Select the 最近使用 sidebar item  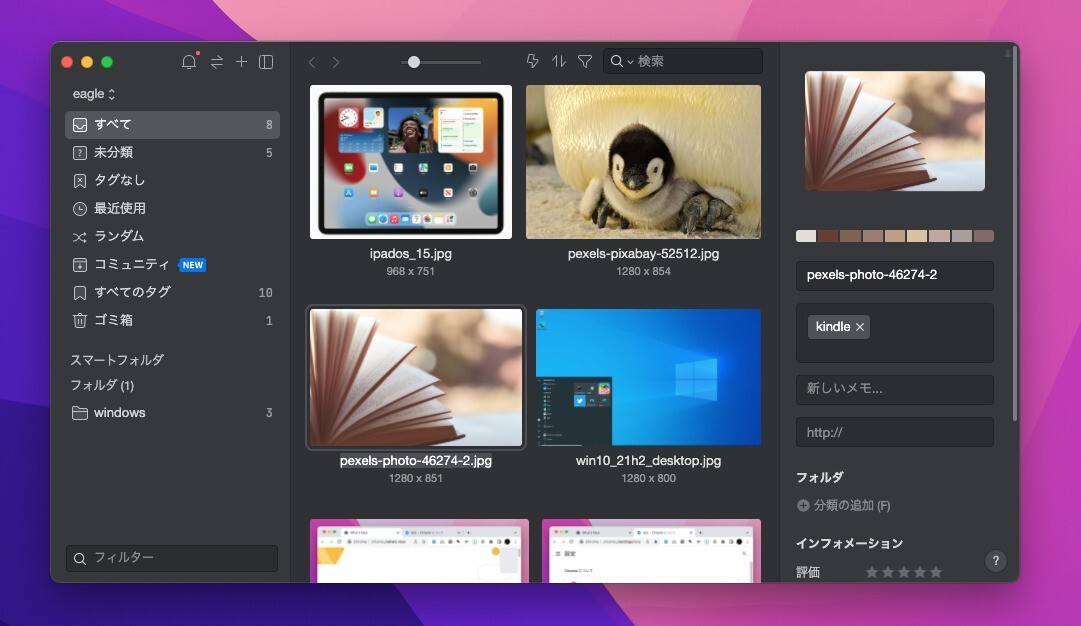(x=172, y=208)
